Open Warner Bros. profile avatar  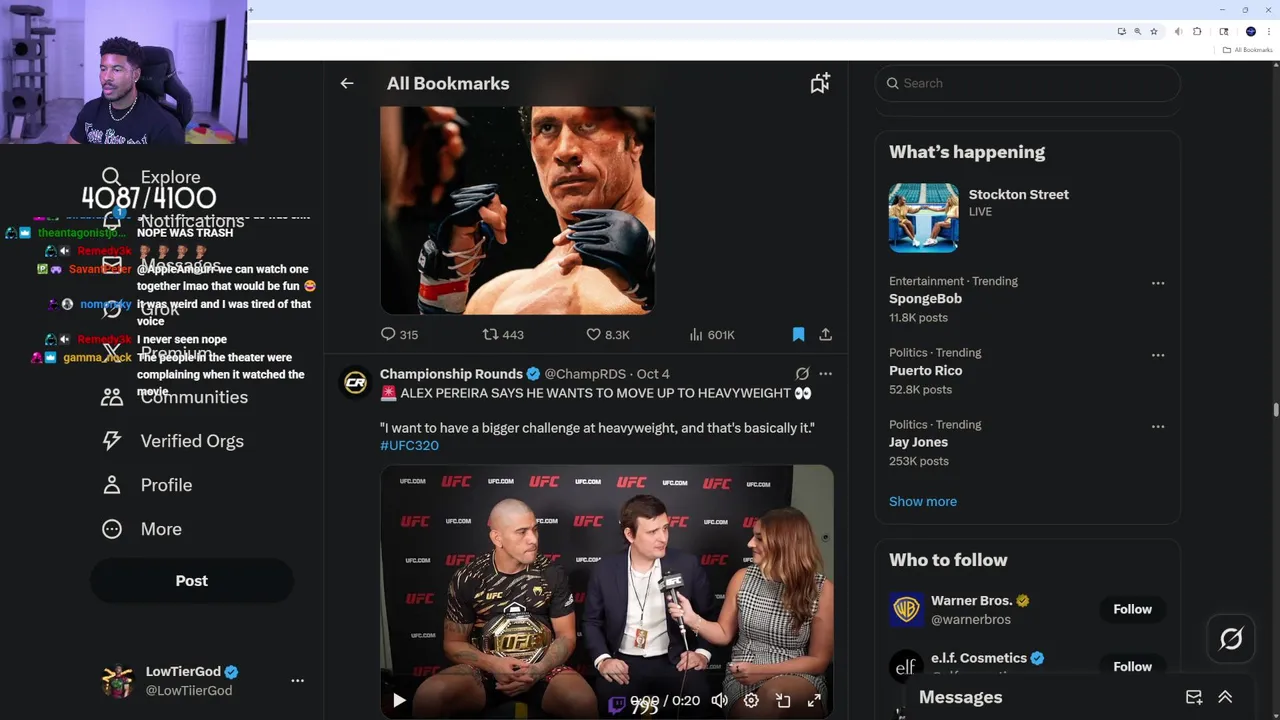pyautogui.click(x=907, y=610)
